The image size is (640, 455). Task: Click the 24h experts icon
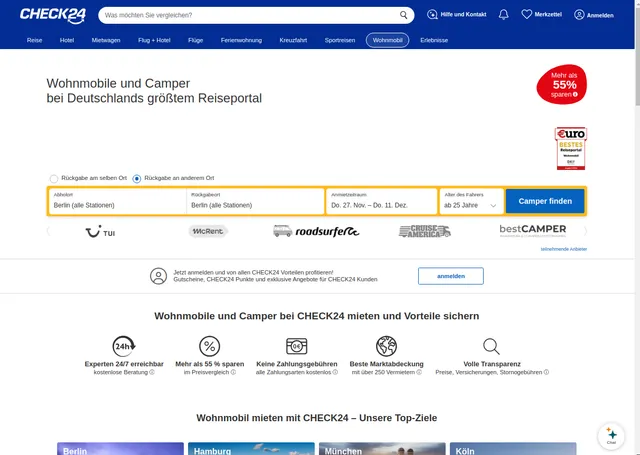(x=124, y=346)
